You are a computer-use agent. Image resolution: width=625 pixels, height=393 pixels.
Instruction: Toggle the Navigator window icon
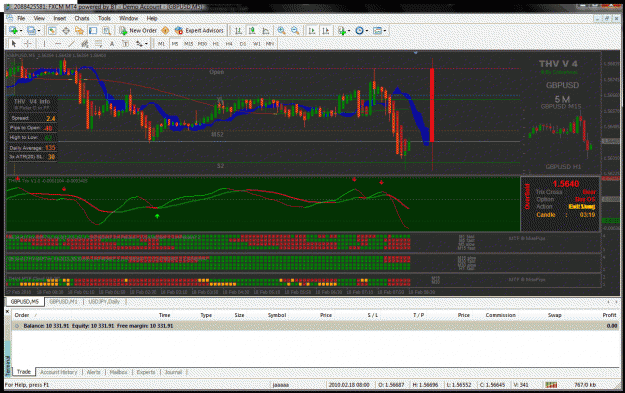tap(79, 31)
